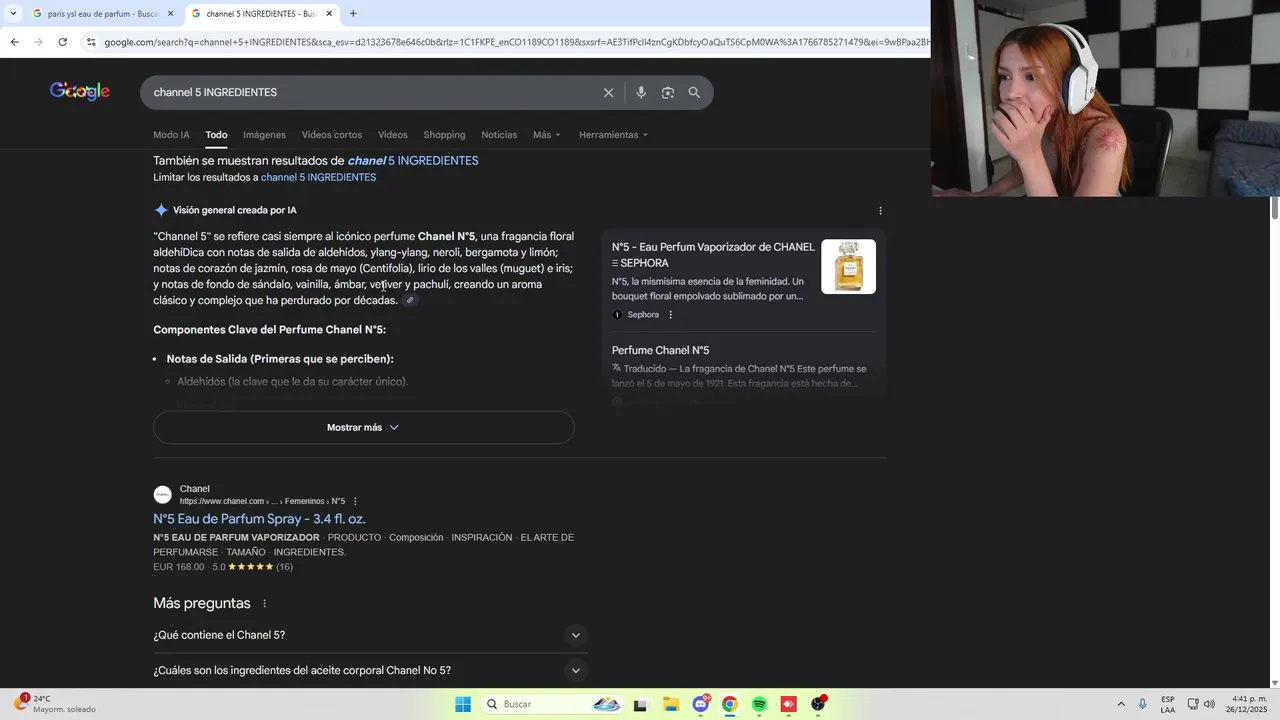Viewport: 1280px width, 720px height.
Task: Limit results to 'channel 5 INGREDIENTES'
Action: point(318,177)
